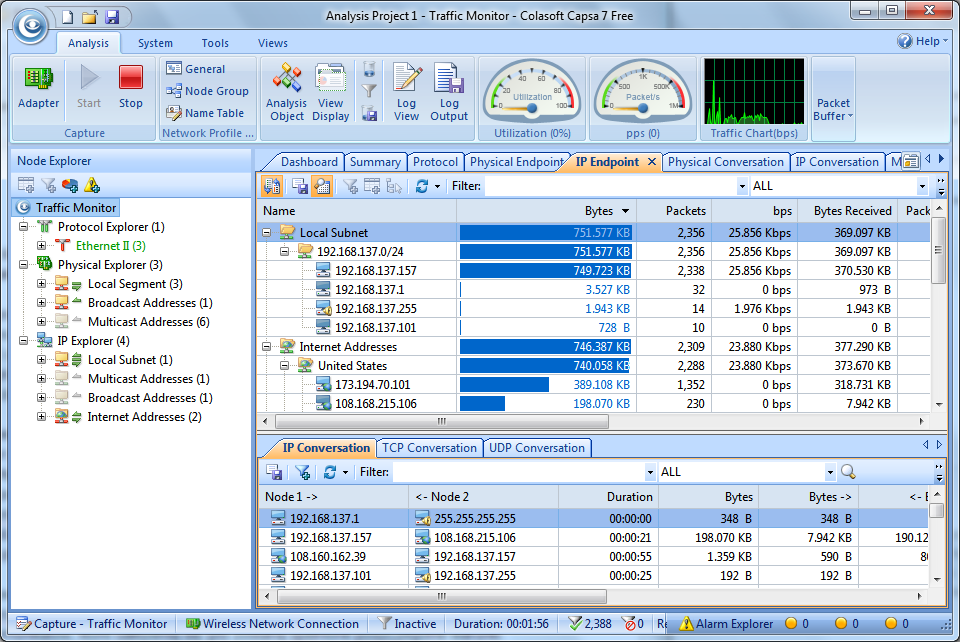Open the Packet Buffer dropdown
Image resolution: width=960 pixels, height=642 pixels.
(833, 98)
